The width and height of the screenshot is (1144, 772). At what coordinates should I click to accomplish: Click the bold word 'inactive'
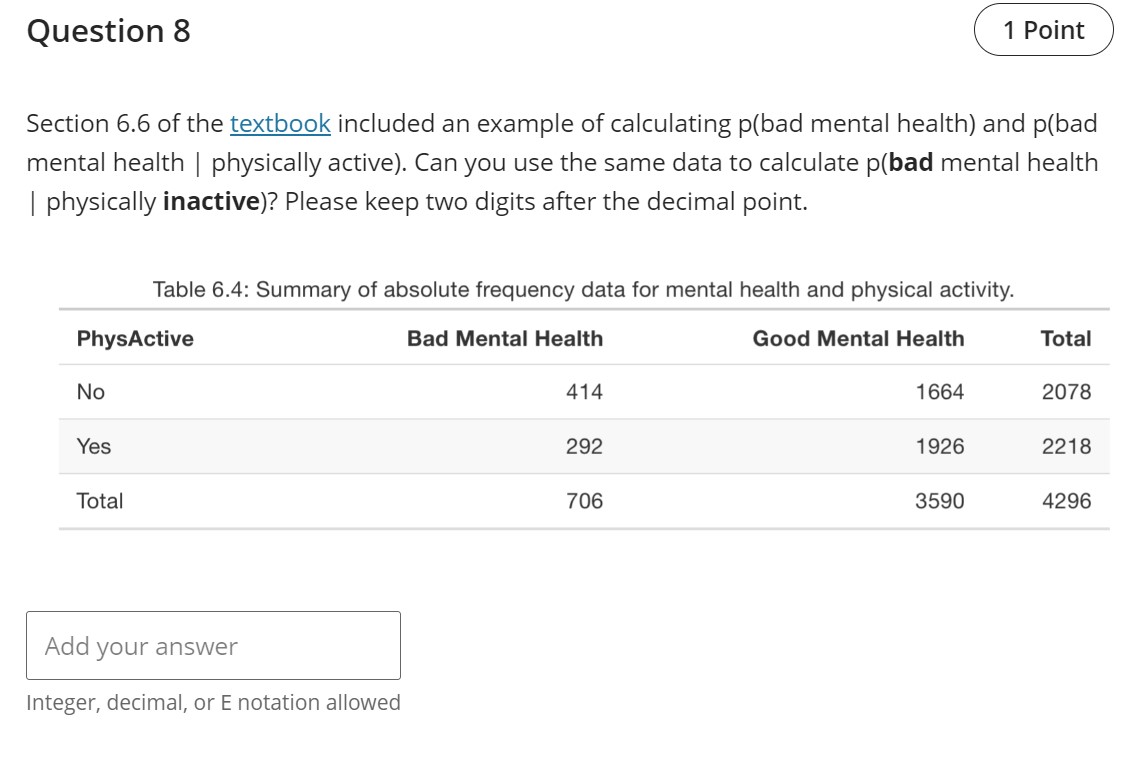211,201
